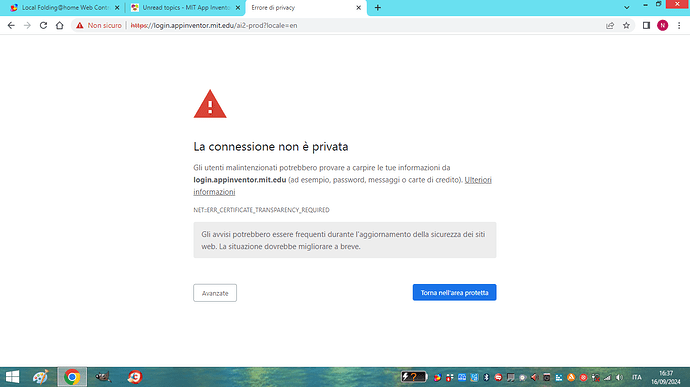Click the Bluetooth tray icon
Screen dimensions: 690x387
486,377
